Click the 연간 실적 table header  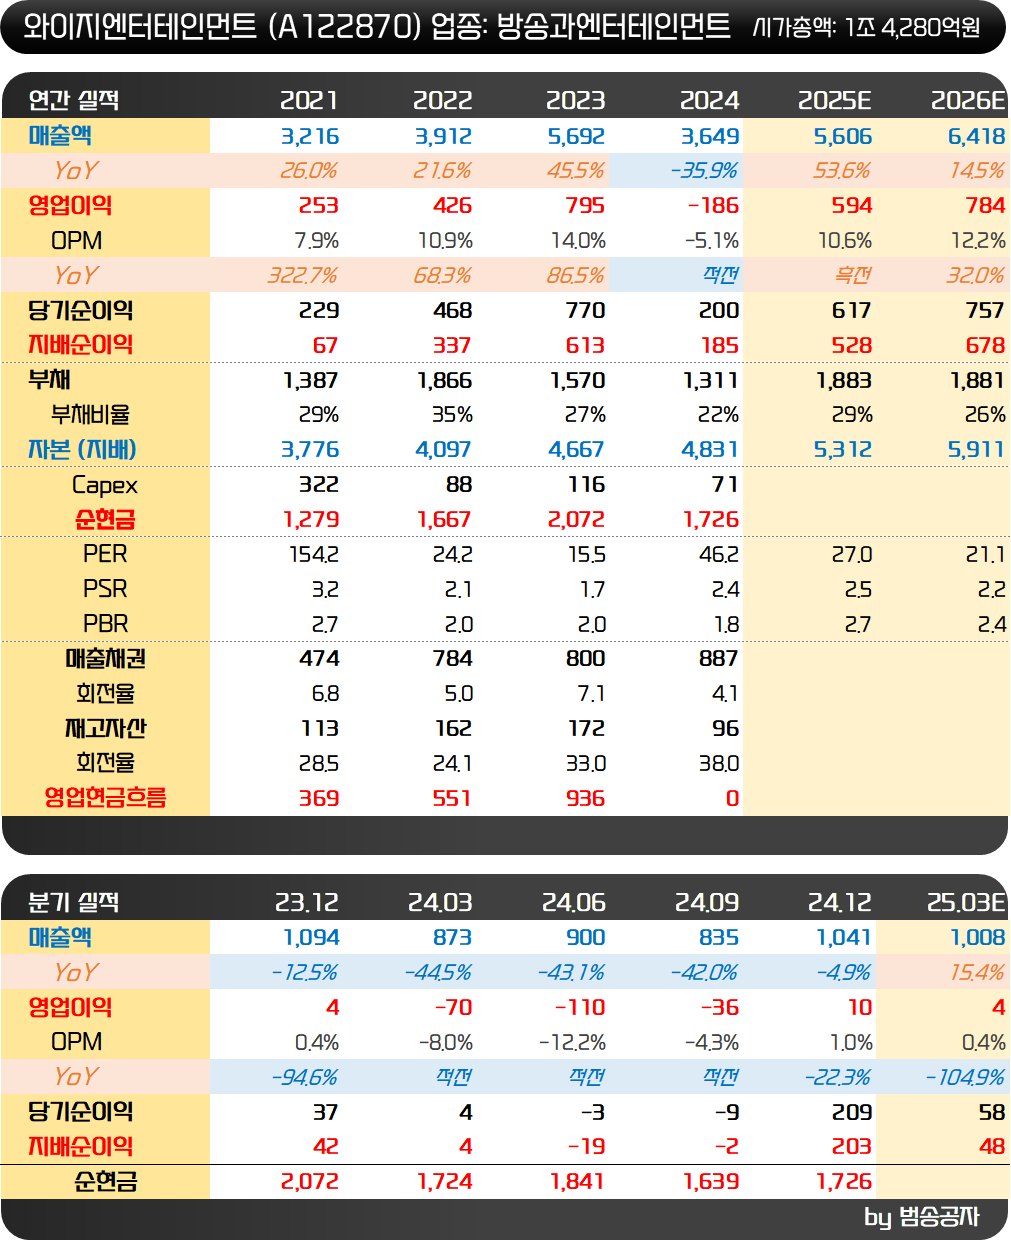click(x=74, y=100)
